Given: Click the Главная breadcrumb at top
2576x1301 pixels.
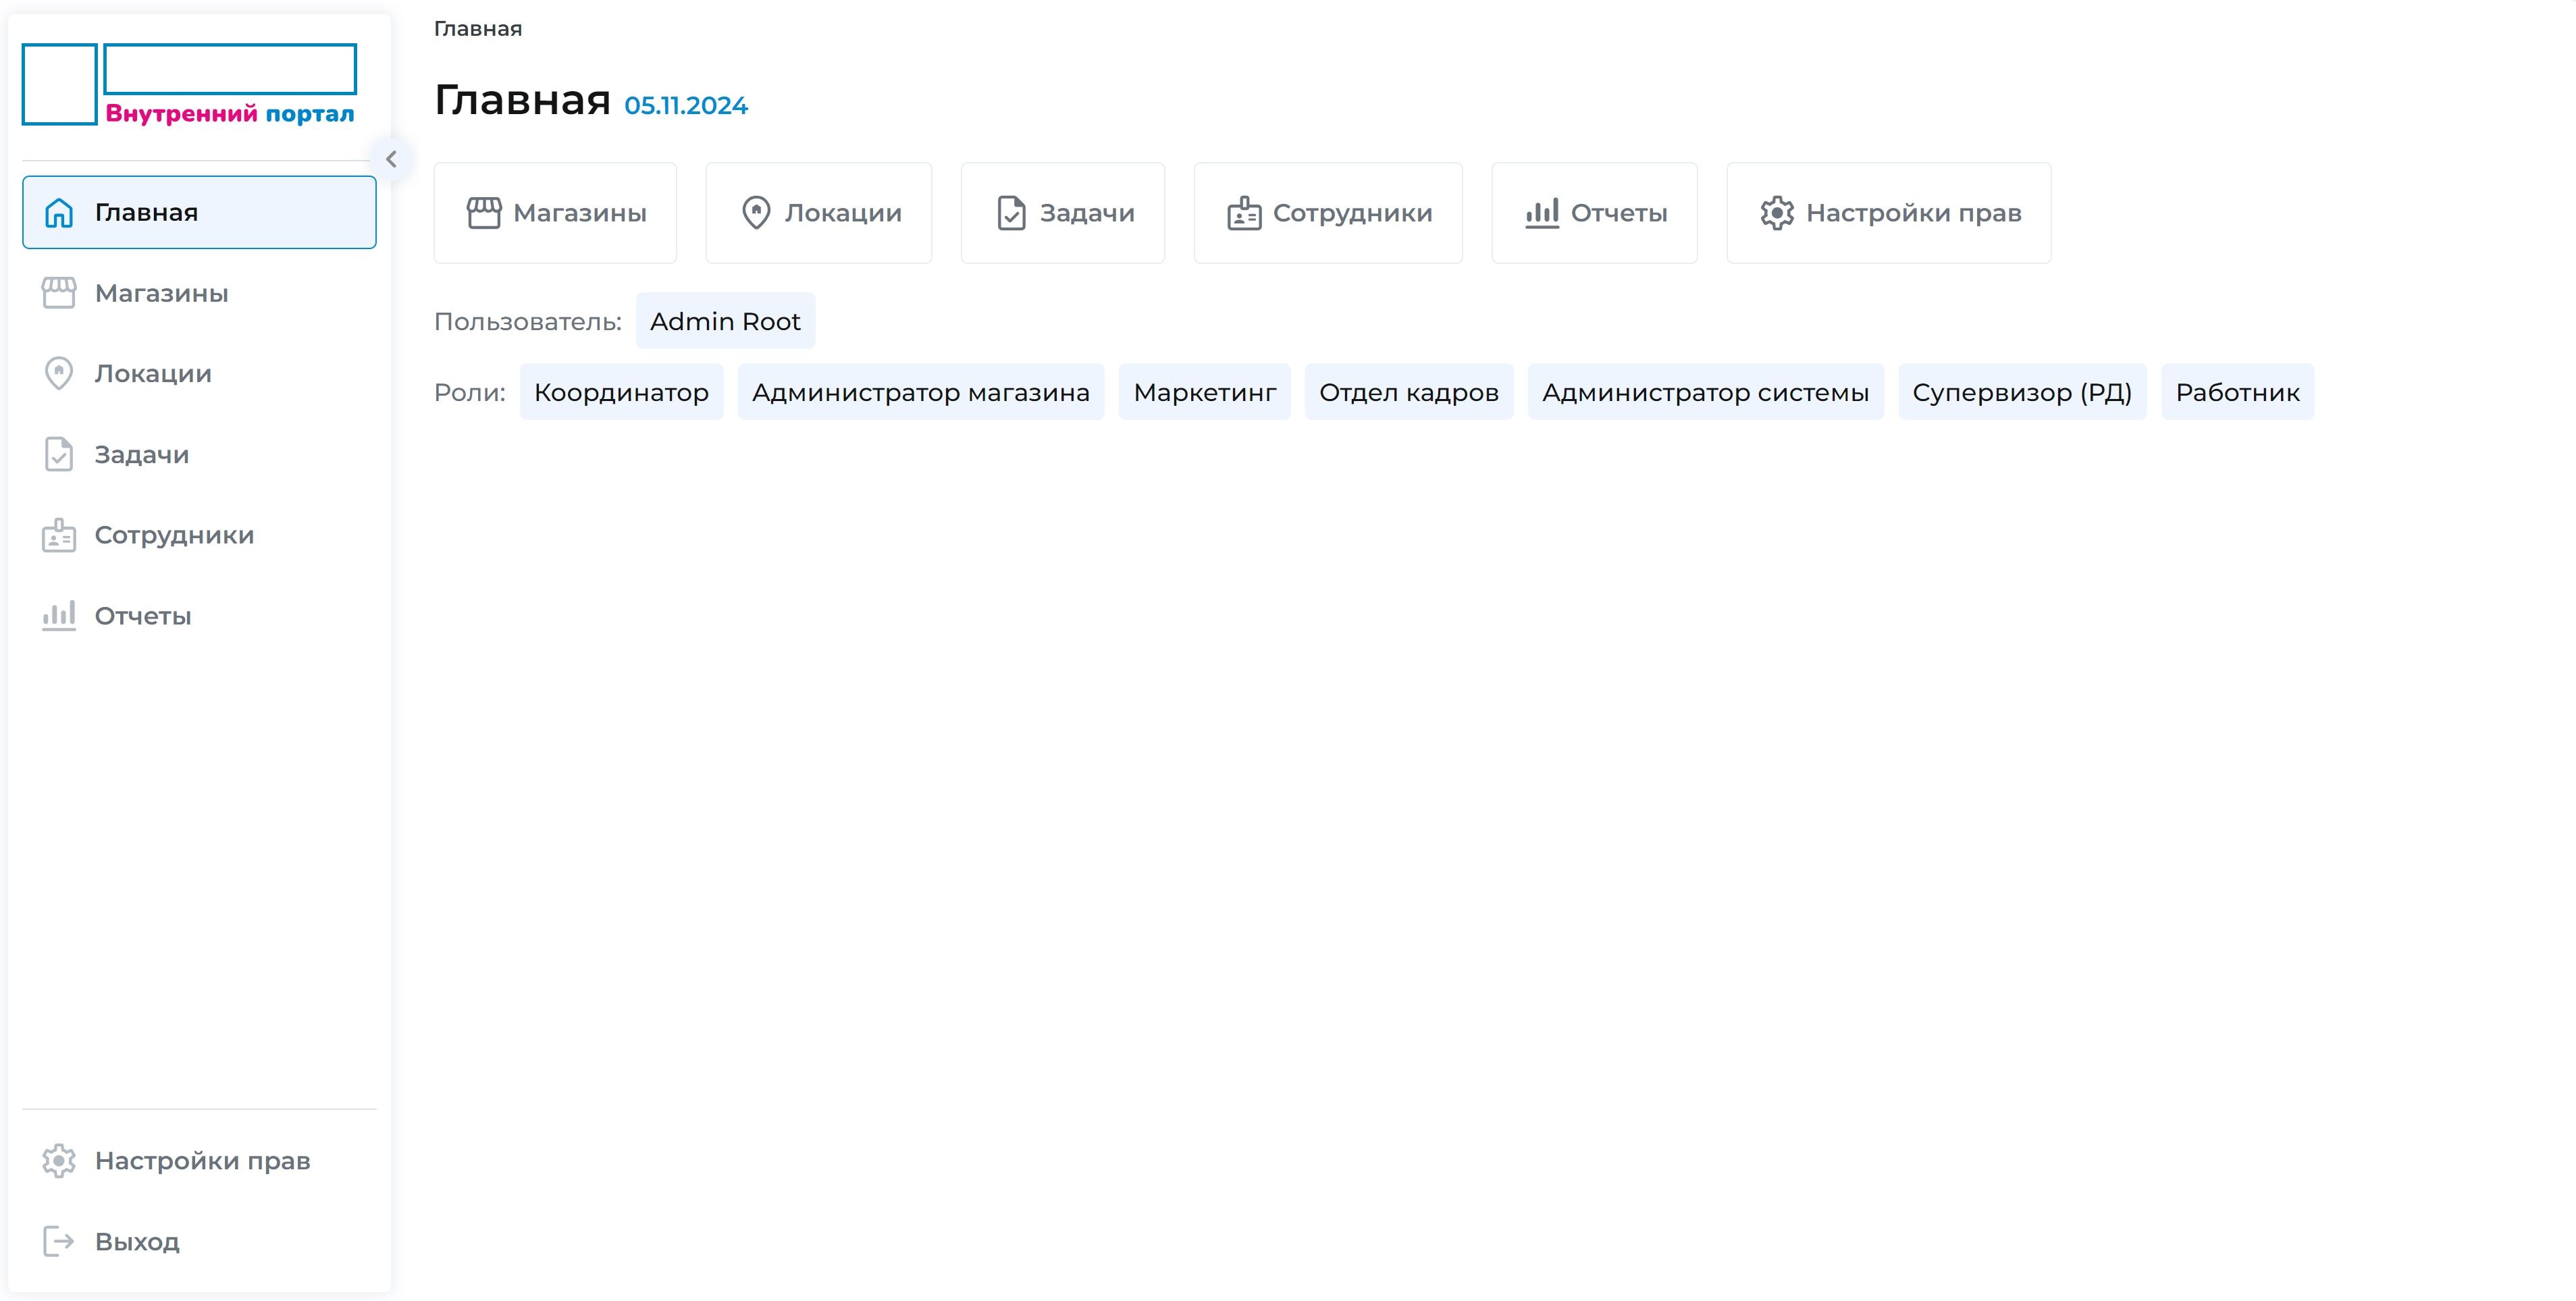Looking at the screenshot, I should pos(478,28).
